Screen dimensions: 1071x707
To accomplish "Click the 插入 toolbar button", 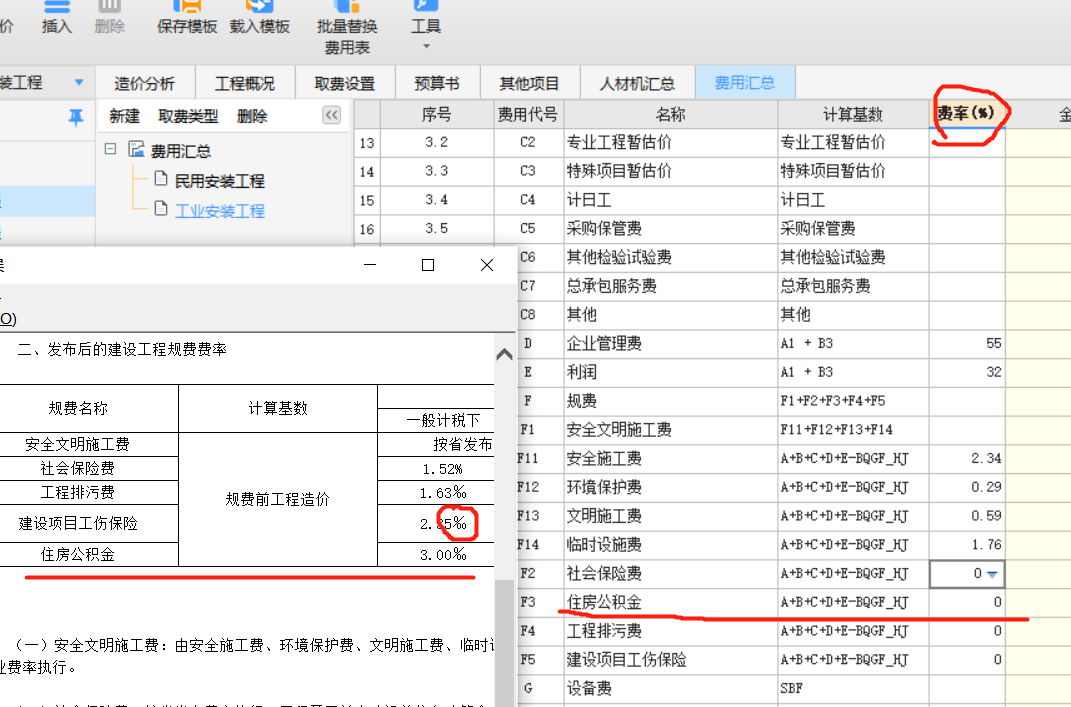I will click(x=57, y=18).
